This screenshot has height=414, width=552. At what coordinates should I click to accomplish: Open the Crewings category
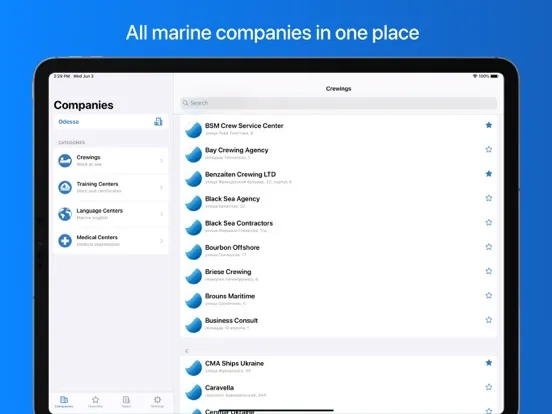111,161
